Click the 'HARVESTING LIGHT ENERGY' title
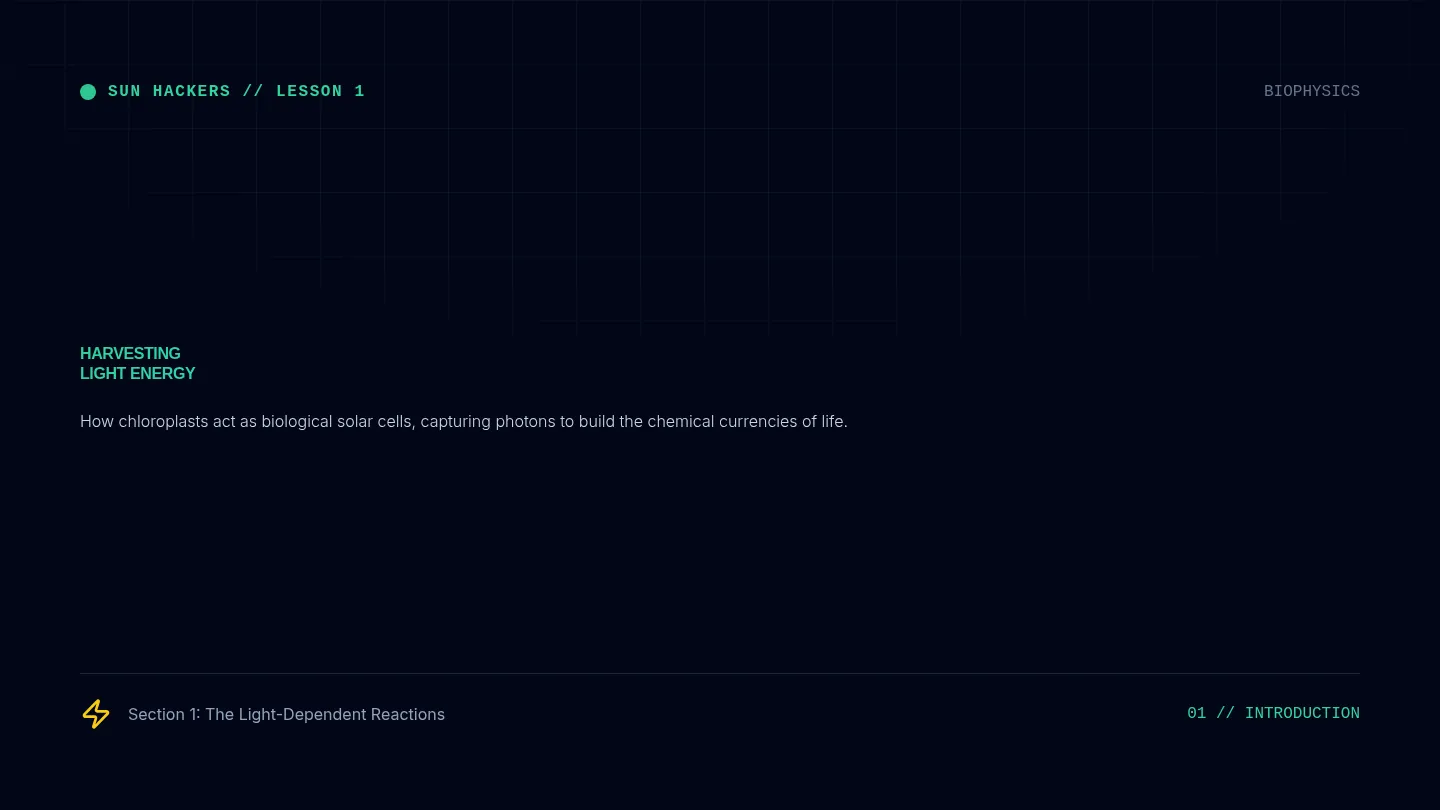 (138, 363)
